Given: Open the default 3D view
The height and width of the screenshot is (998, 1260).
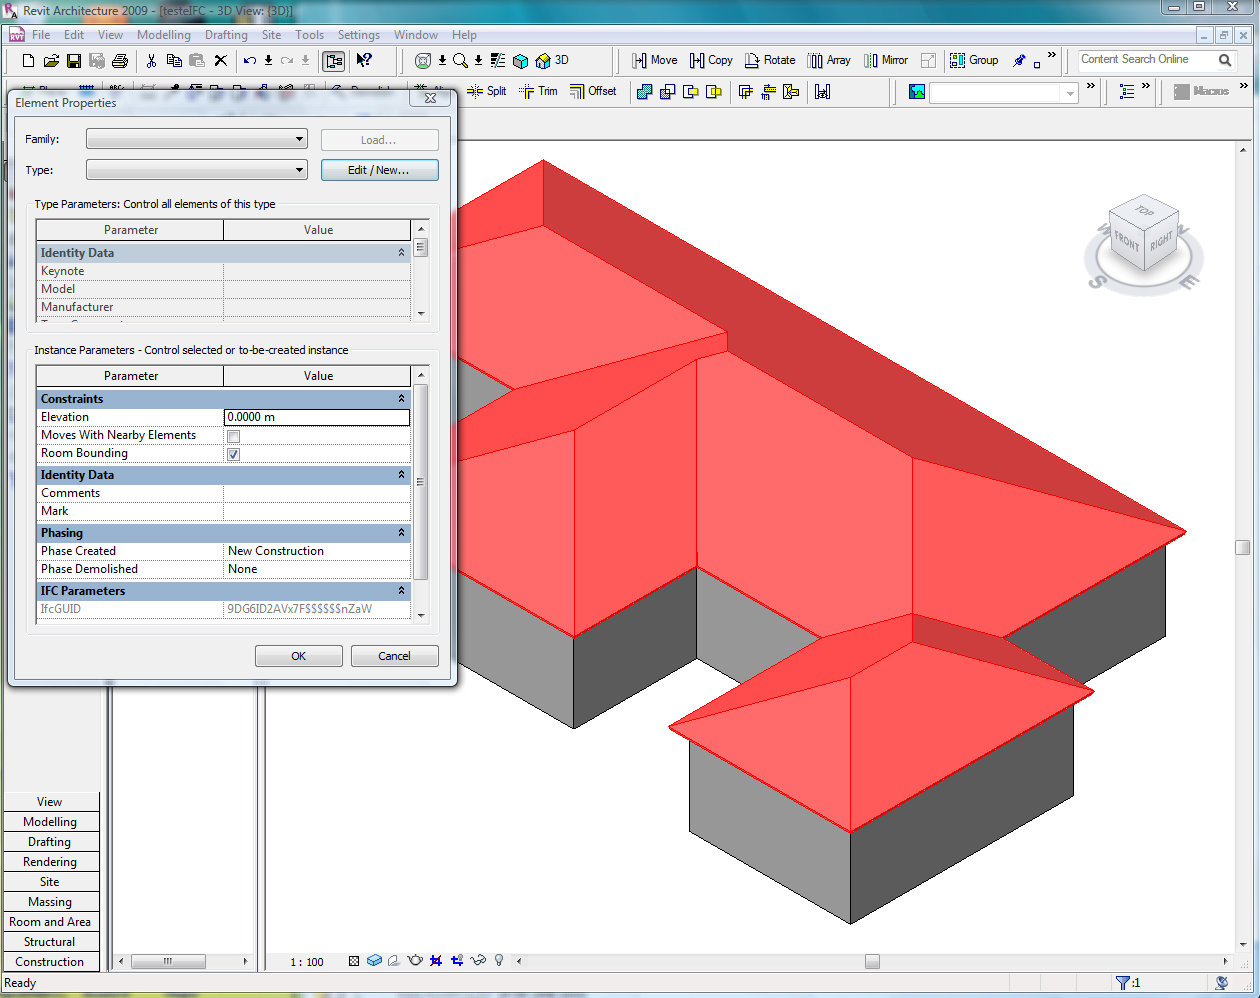Looking at the screenshot, I should click(x=552, y=61).
